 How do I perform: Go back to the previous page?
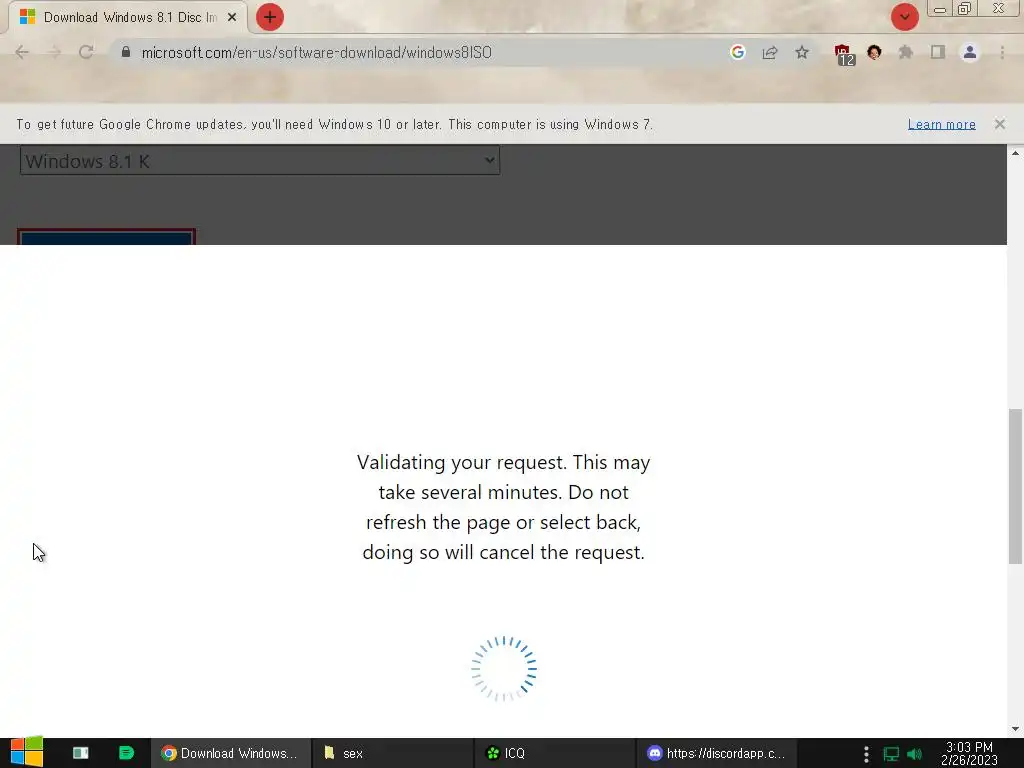[x=22, y=52]
